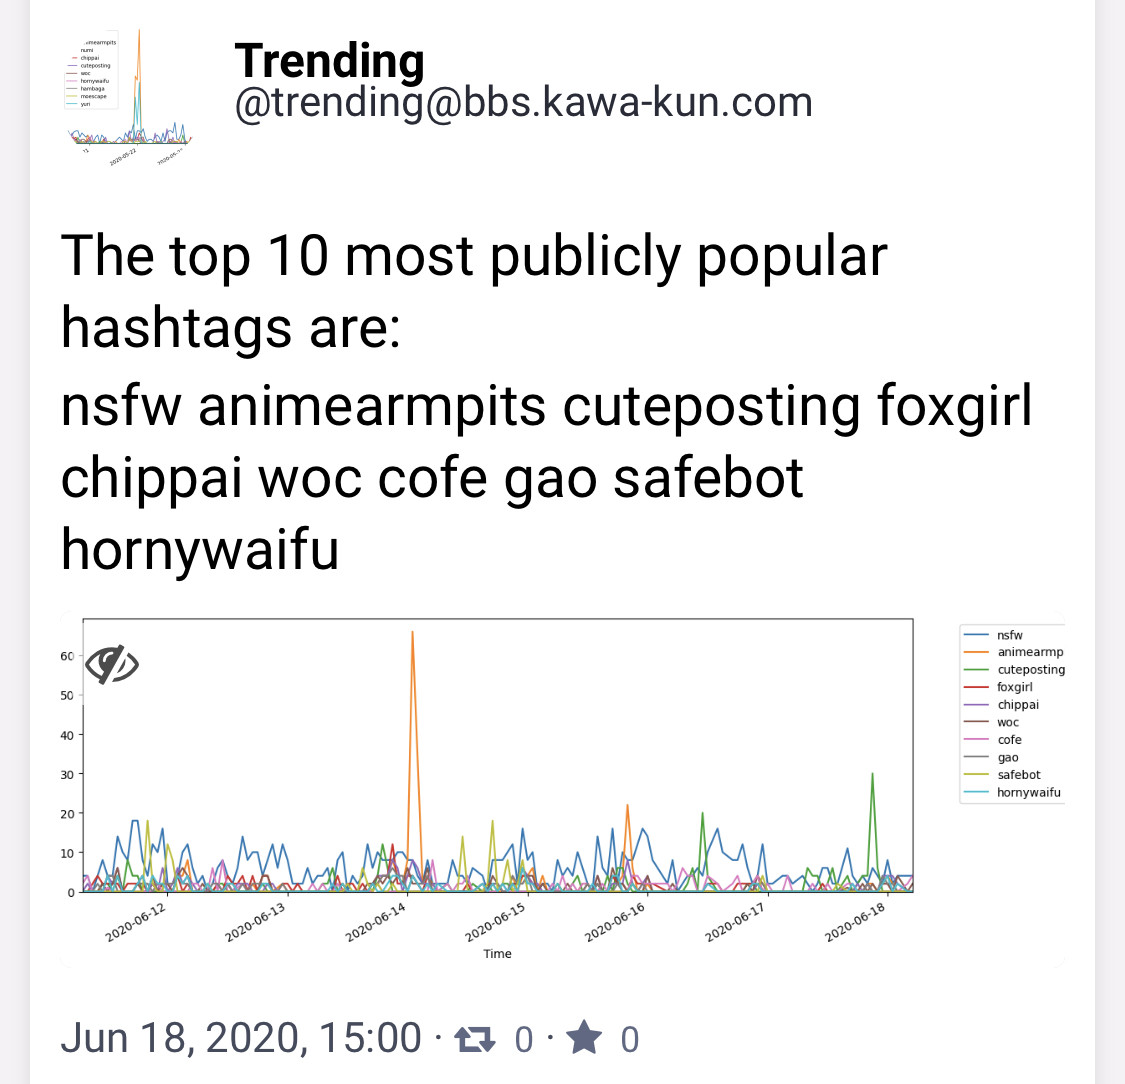Open the Jun 18, 2020 timestamp link
Viewport: 1125px width, 1084px height.
(240, 1038)
